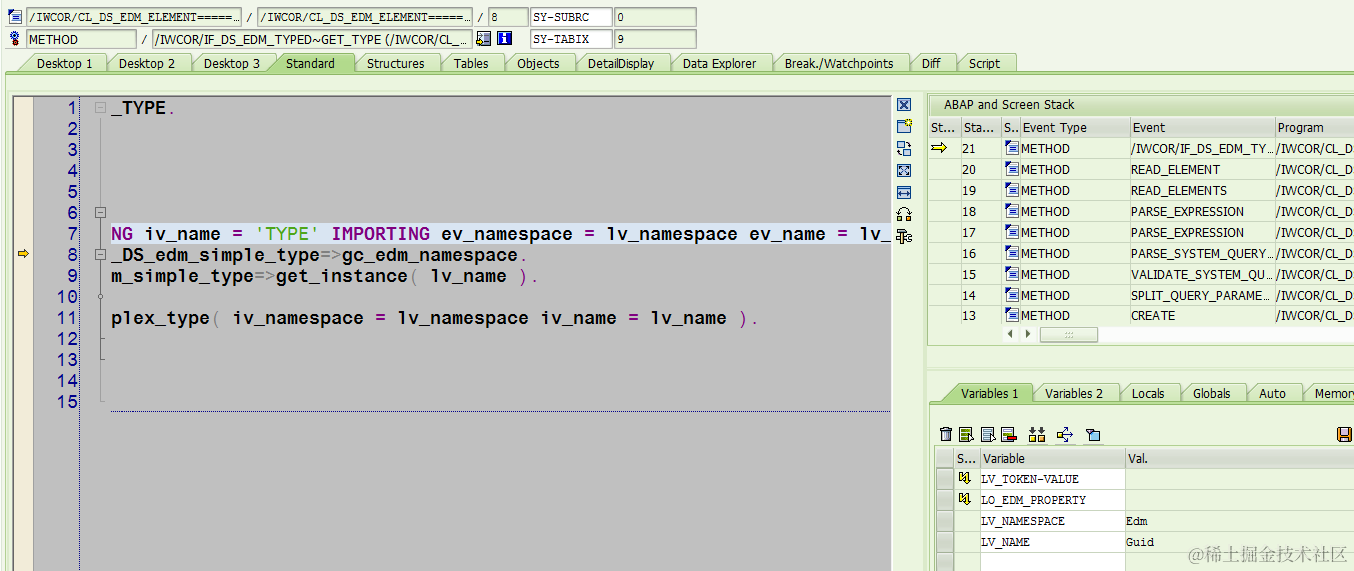Click the second list icon in the variables toolbar
The height and width of the screenshot is (571, 1354).
pyautogui.click(x=988, y=434)
